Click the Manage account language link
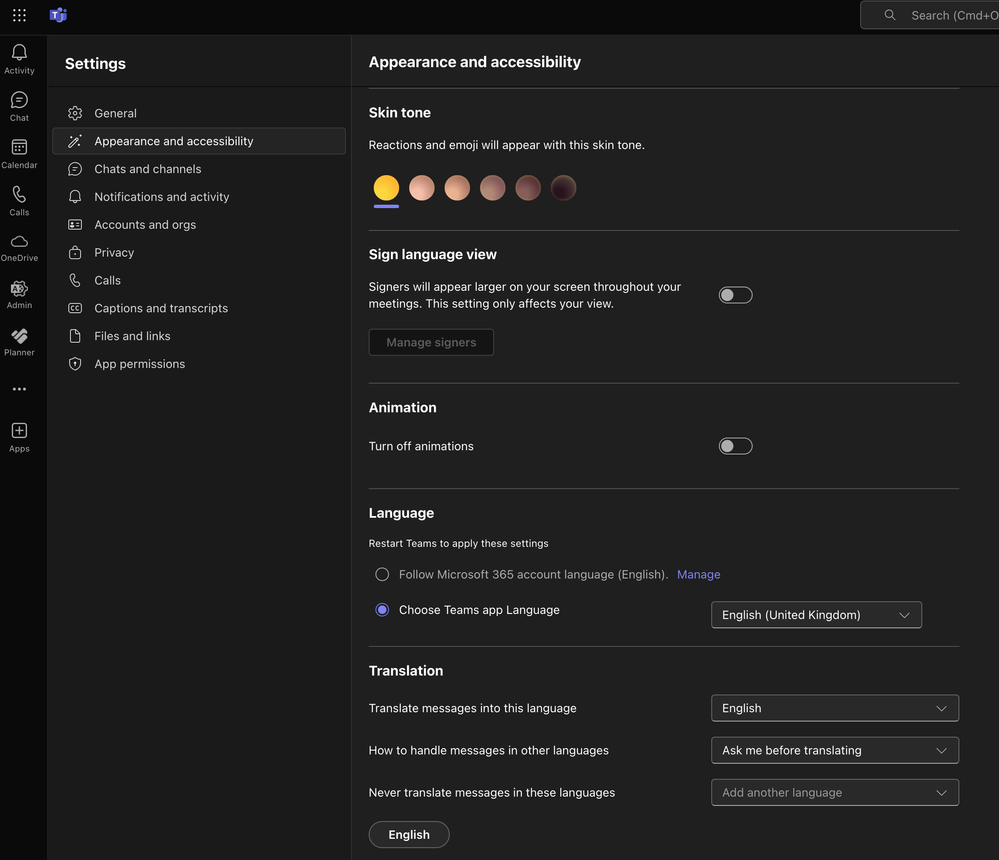The height and width of the screenshot is (860, 999). click(698, 575)
